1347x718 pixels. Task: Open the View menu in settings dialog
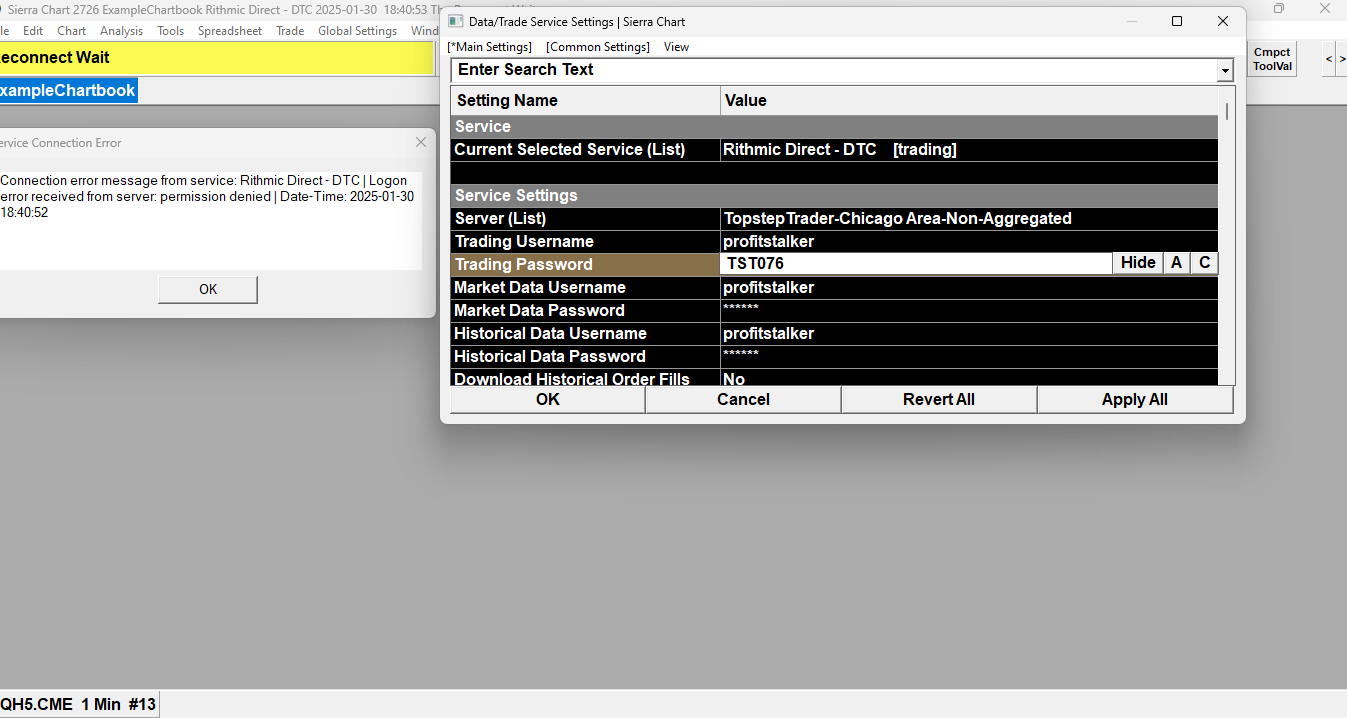(676, 47)
